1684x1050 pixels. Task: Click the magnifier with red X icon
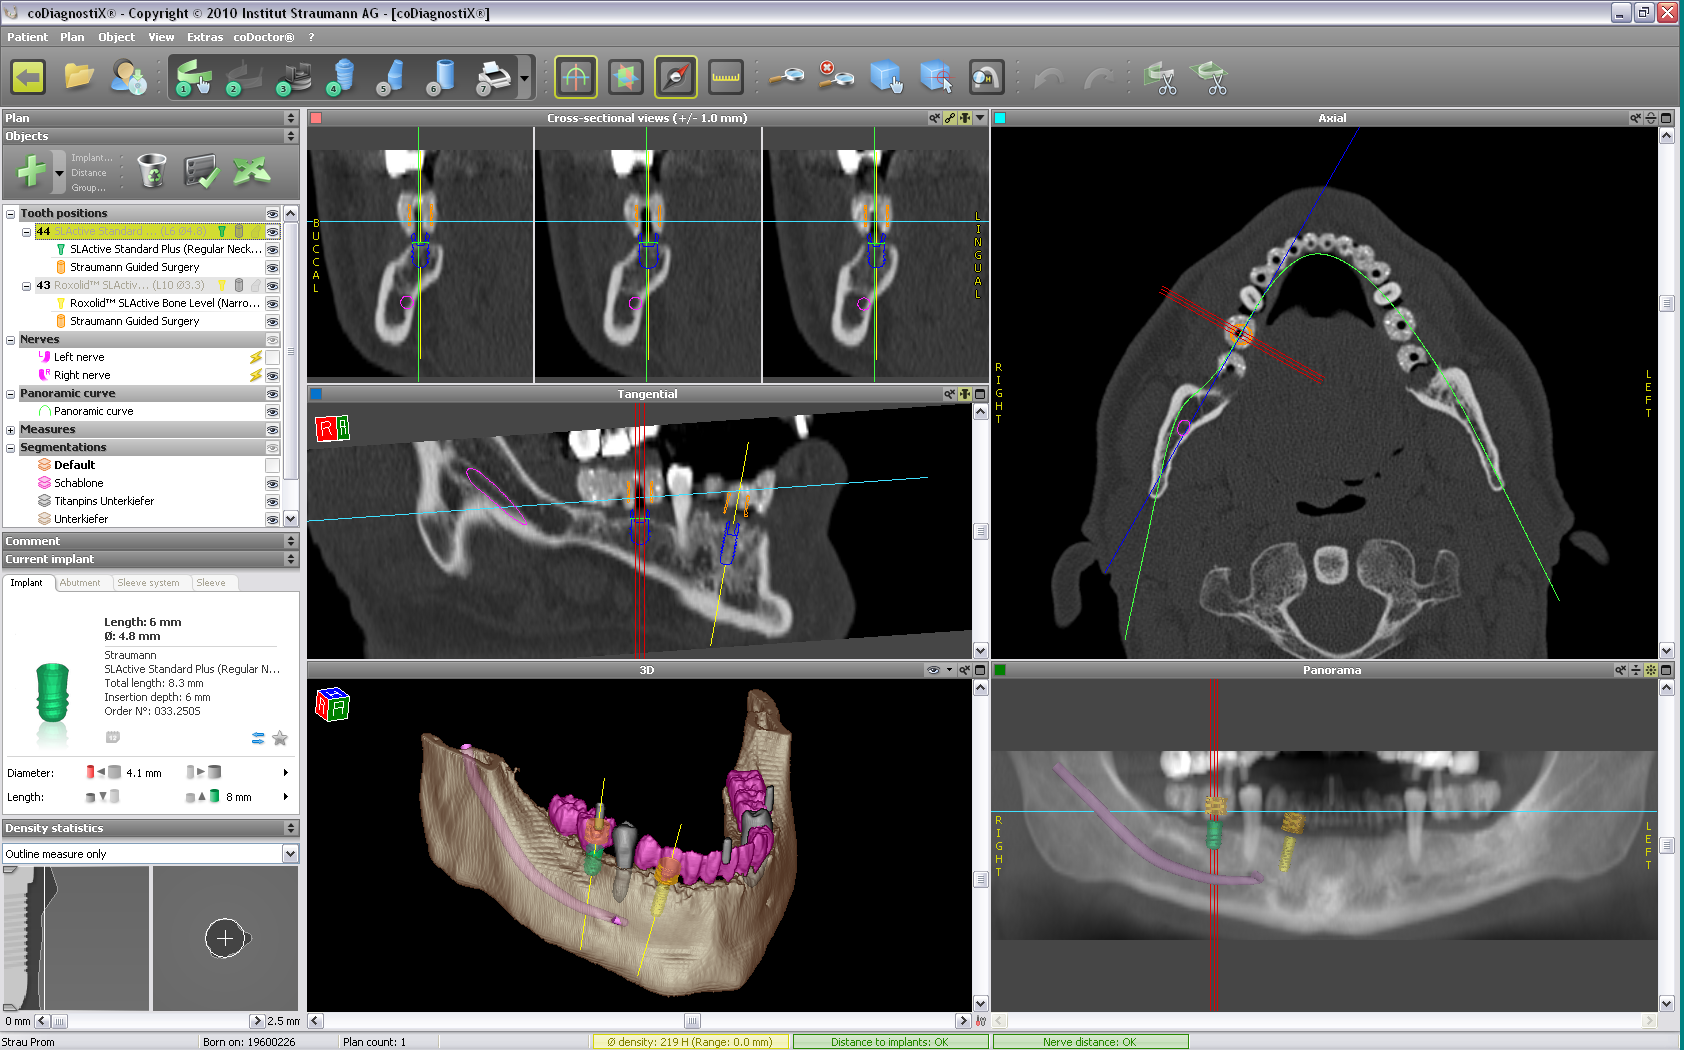tap(835, 77)
